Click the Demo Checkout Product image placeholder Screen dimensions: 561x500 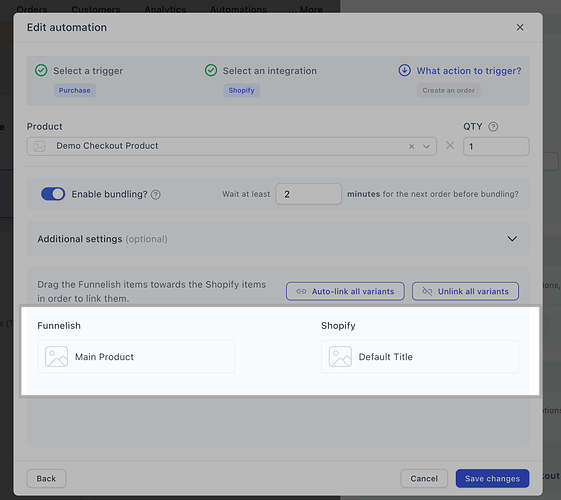39,146
